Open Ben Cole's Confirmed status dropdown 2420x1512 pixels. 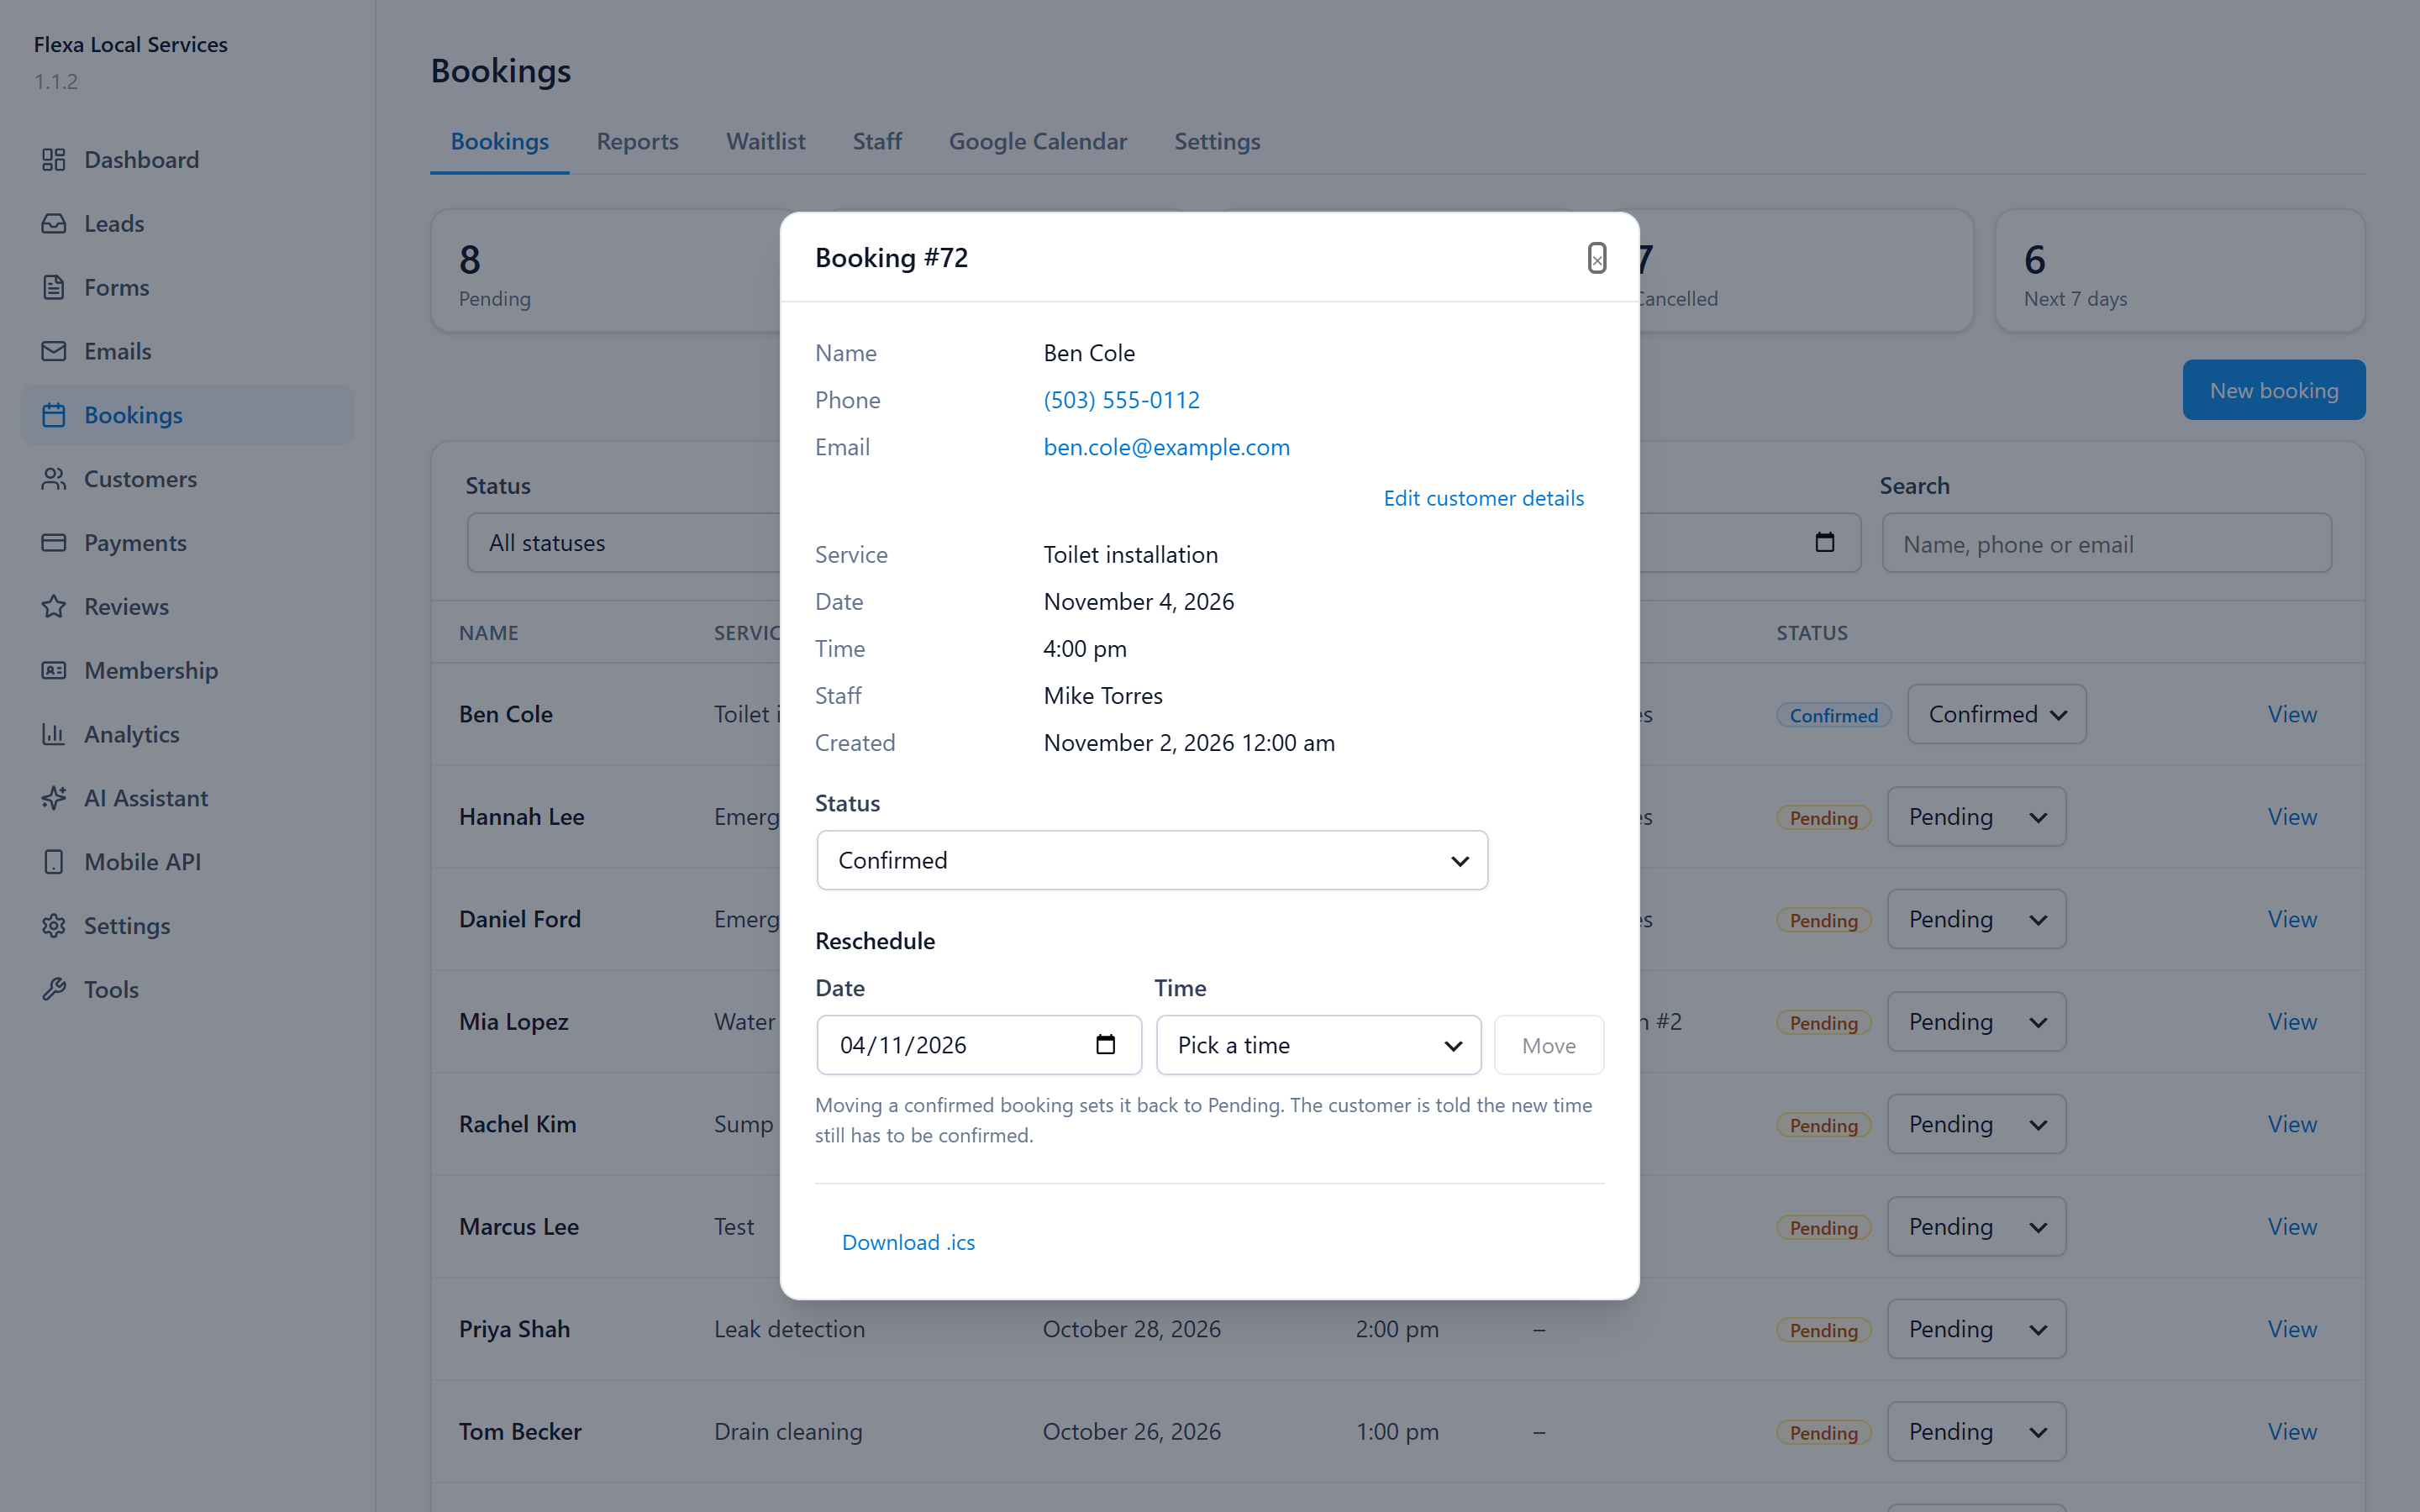pos(1996,714)
